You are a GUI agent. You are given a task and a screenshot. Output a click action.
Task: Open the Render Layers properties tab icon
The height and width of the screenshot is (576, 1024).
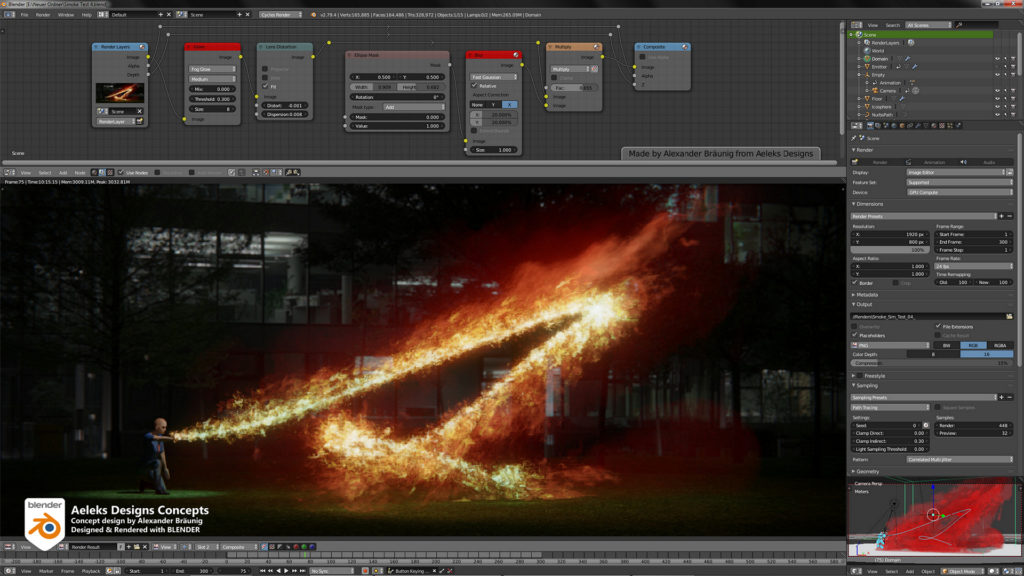click(878, 125)
